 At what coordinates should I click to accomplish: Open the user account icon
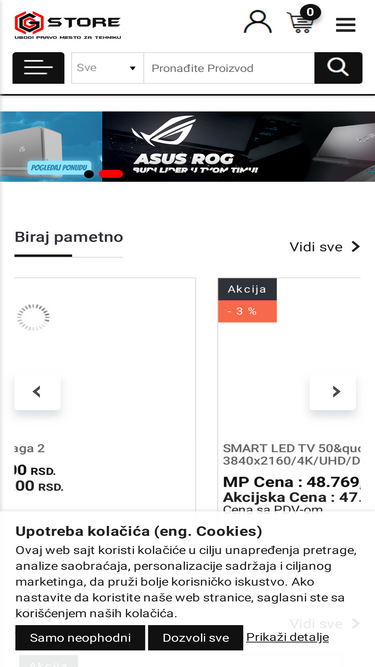point(258,22)
